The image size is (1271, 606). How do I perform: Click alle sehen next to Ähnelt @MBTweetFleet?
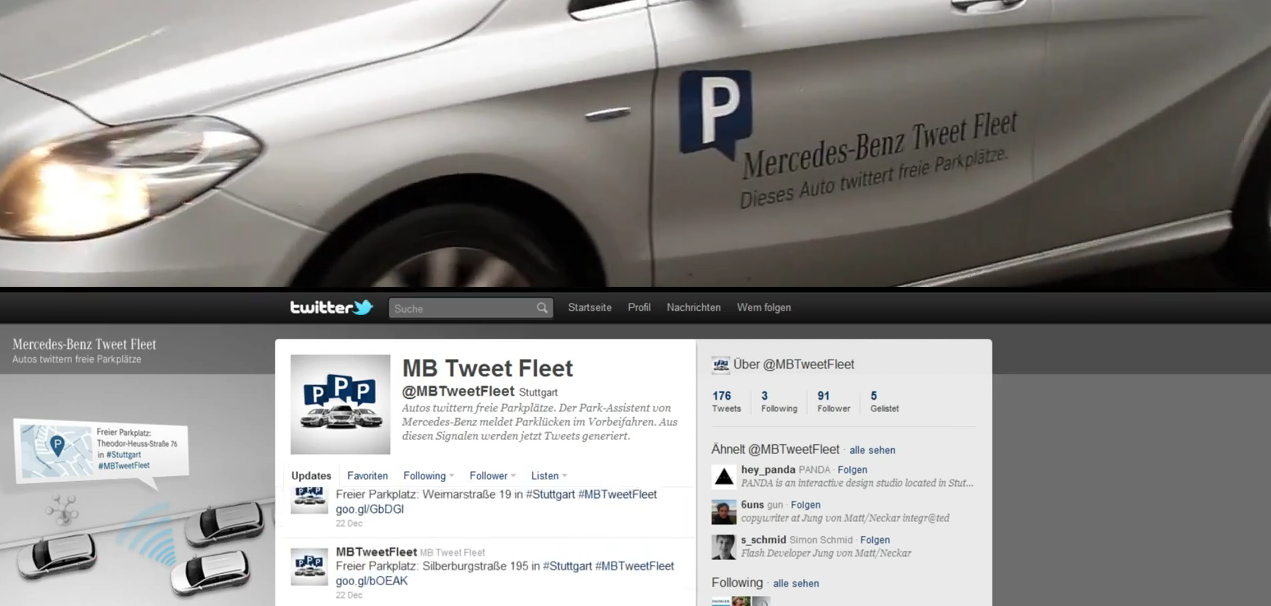pyautogui.click(x=872, y=450)
